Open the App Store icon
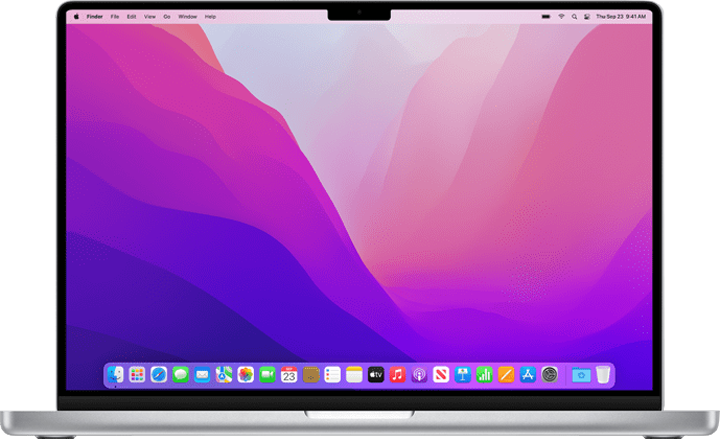This screenshot has height=439, width=720. click(x=528, y=375)
